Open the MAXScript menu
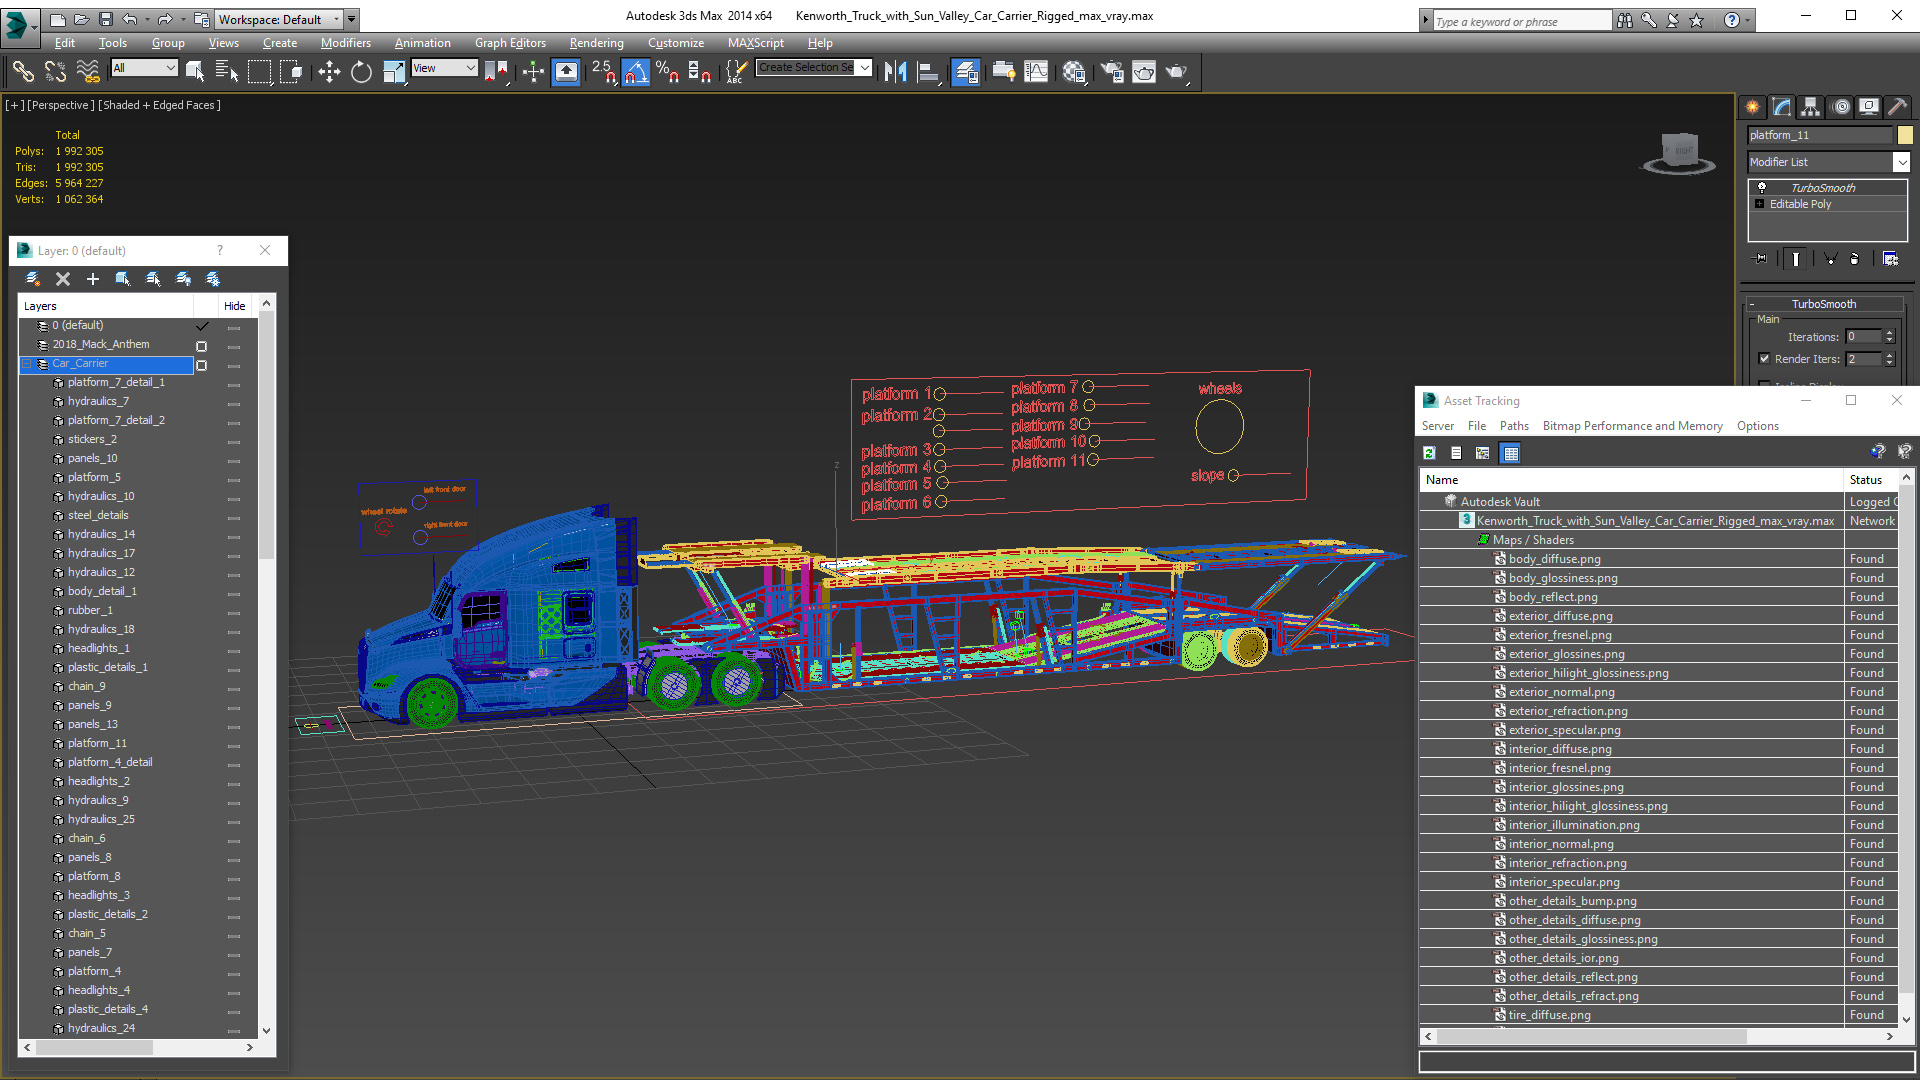Viewport: 1920px width, 1080px height. tap(755, 43)
